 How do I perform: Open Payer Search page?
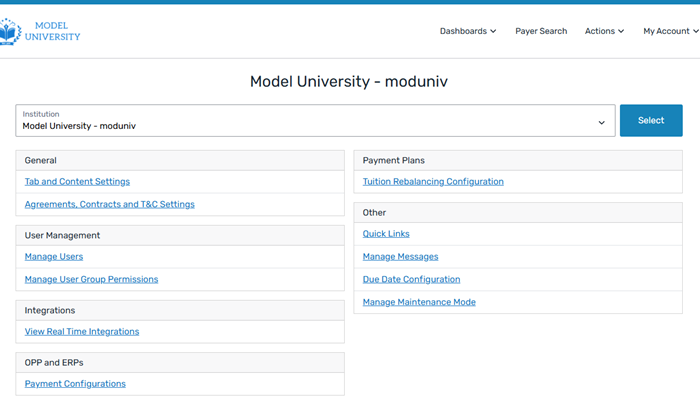[x=541, y=31]
